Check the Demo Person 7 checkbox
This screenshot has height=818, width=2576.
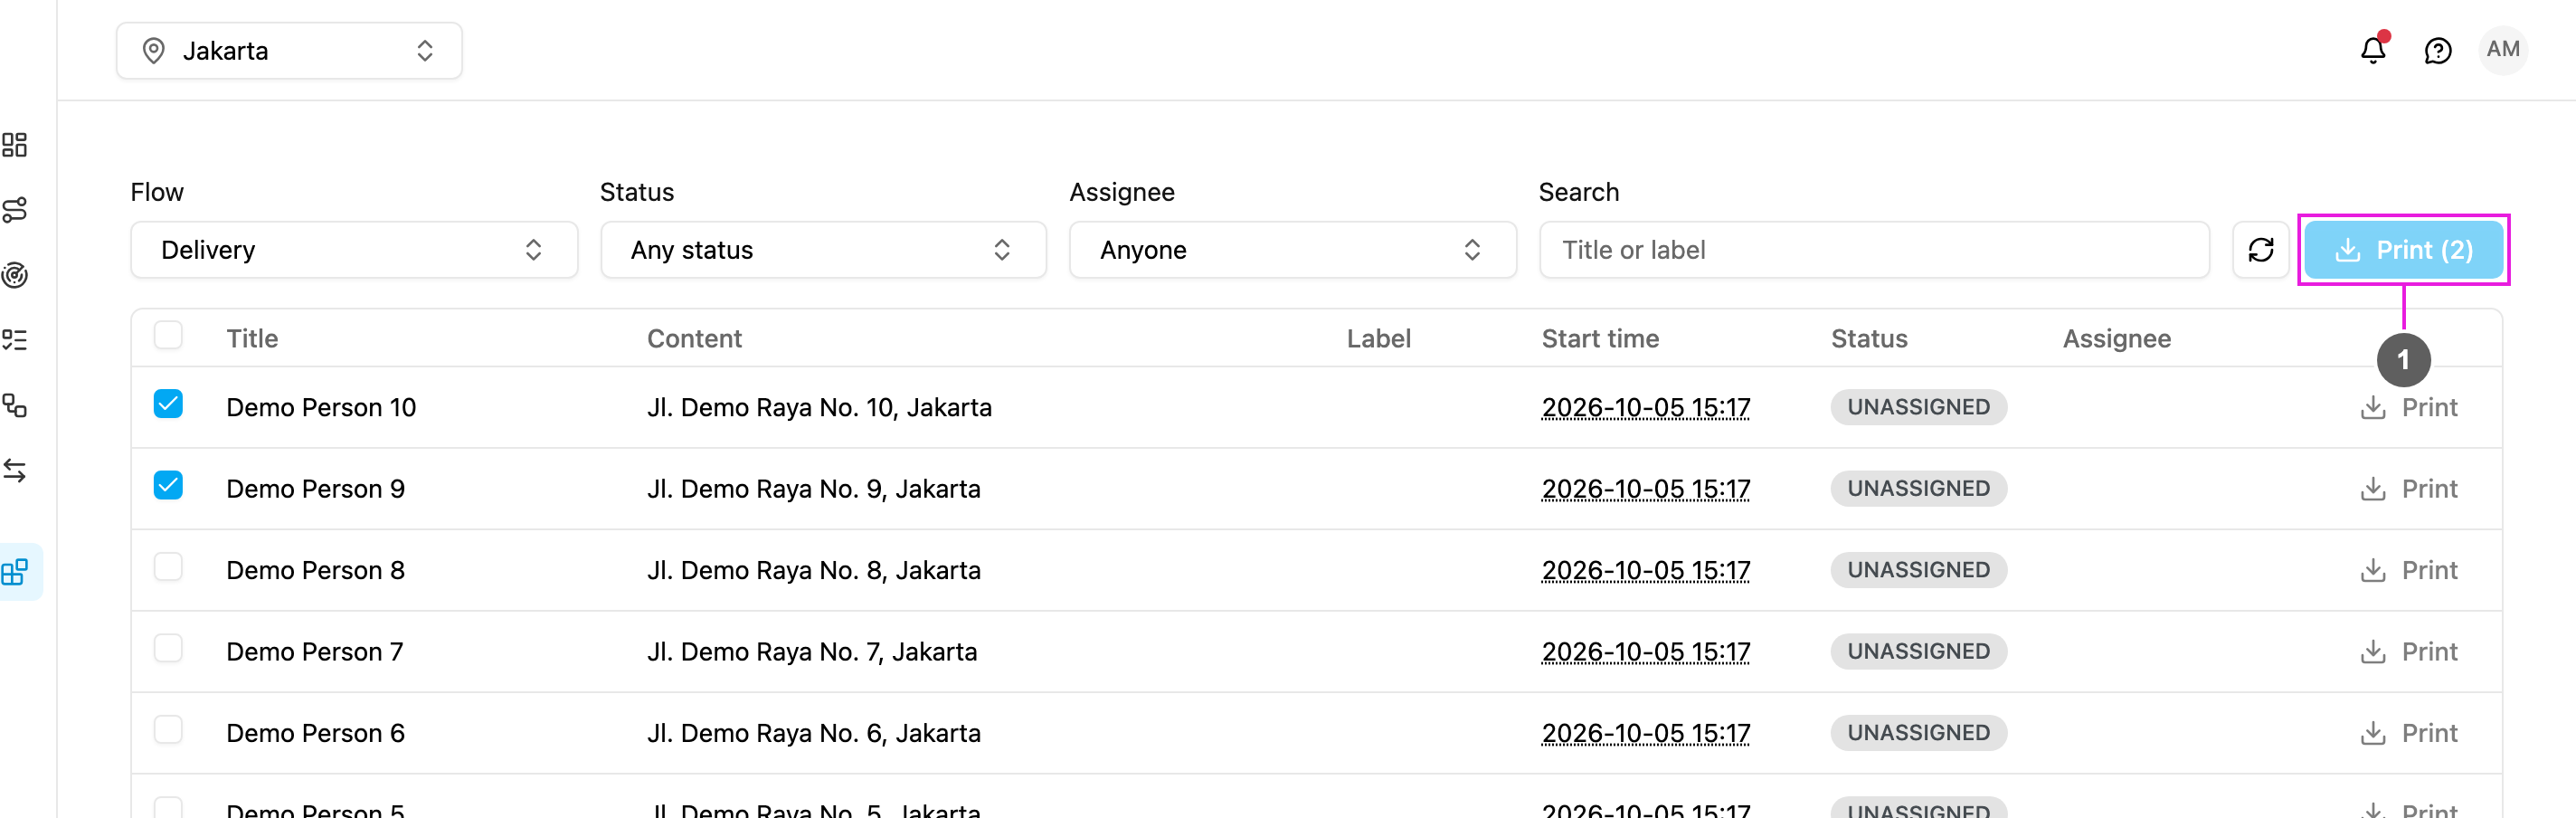[x=168, y=648]
